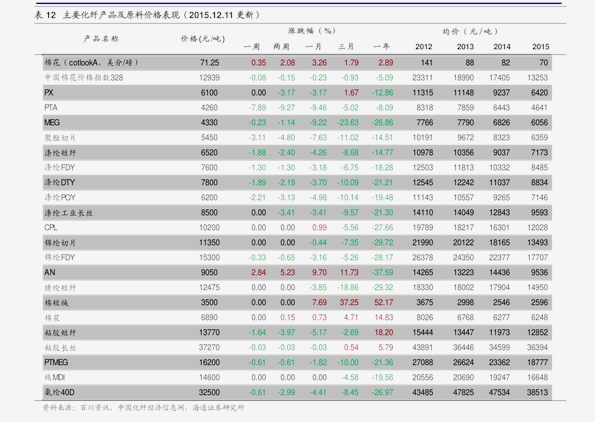Select the 资料来源 source footnote
This screenshot has height=422, width=595.
(144, 408)
